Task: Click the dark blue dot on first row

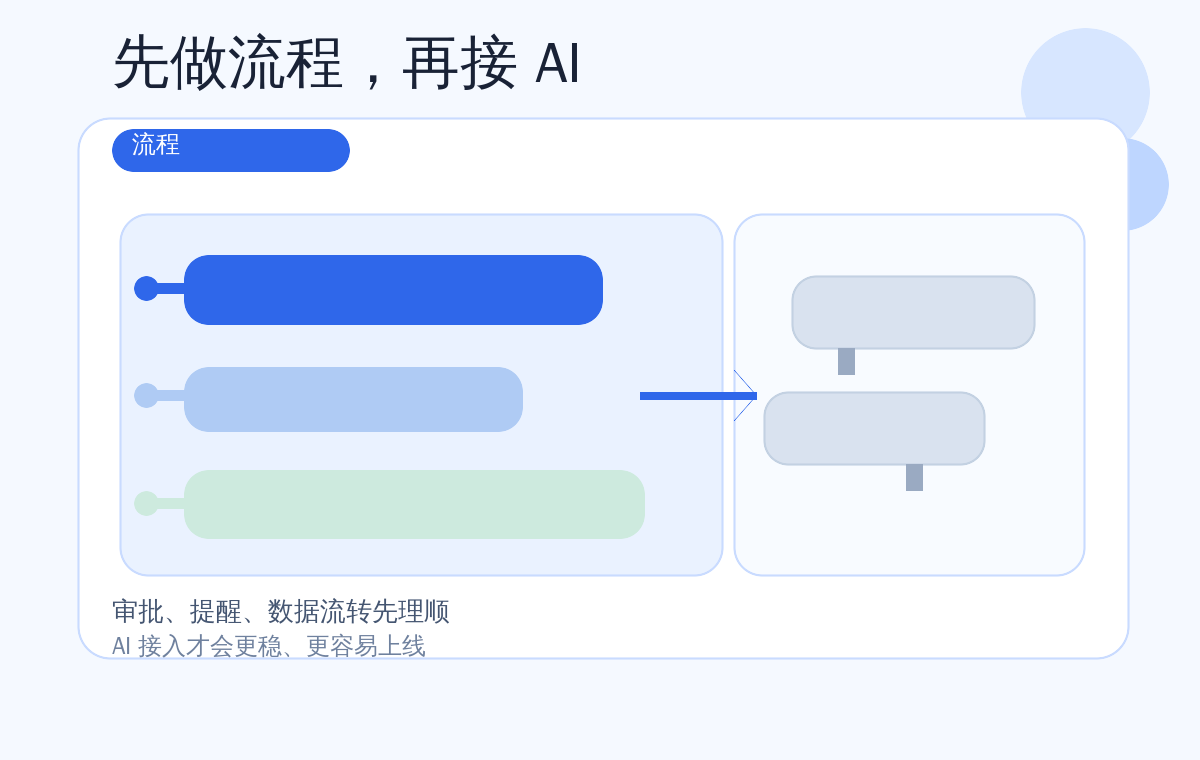Action: pos(146,288)
